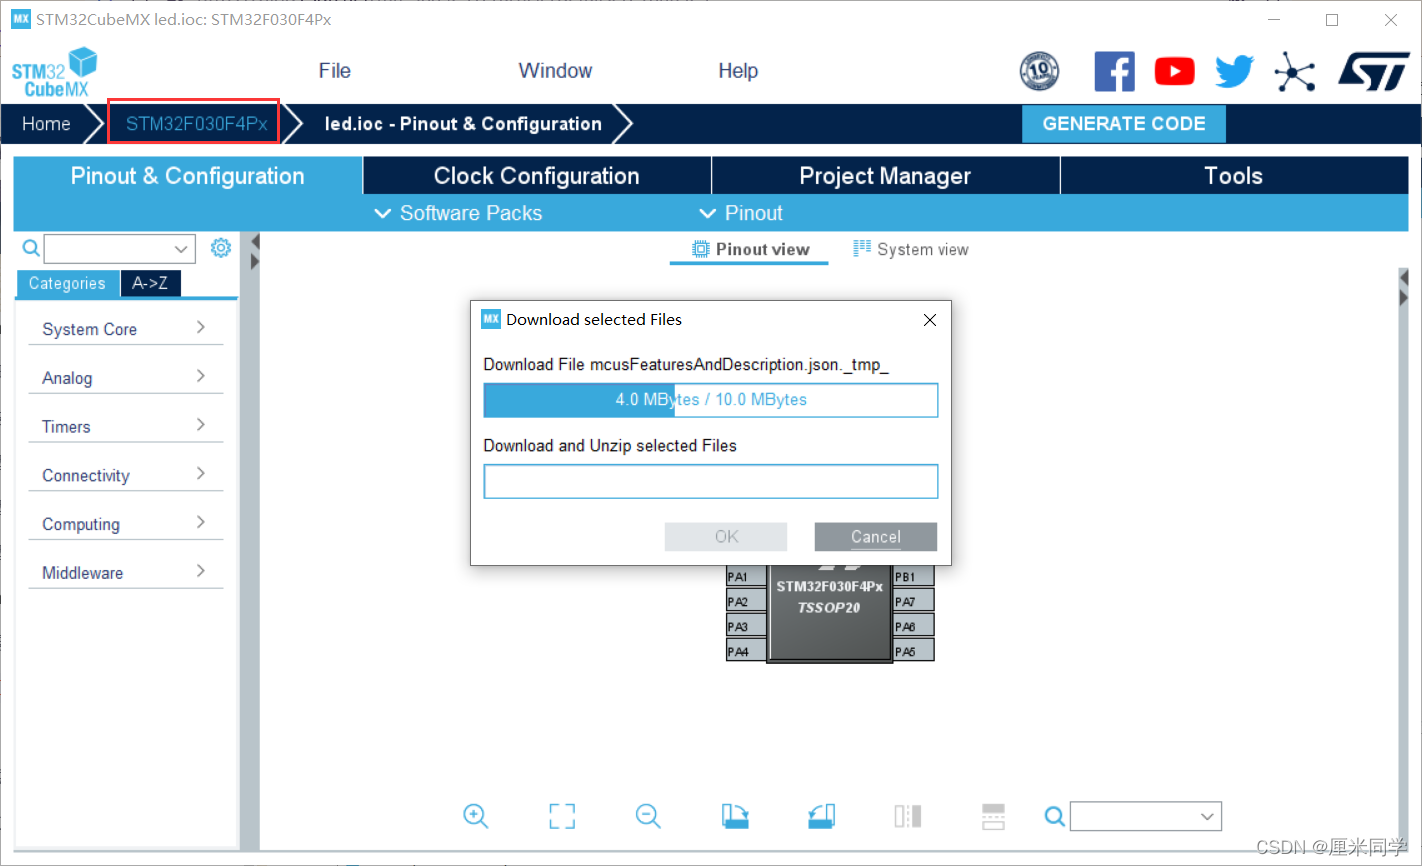Click the ST 10-year anniversary badge icon
This screenshot has height=866, width=1422.
point(1039,71)
